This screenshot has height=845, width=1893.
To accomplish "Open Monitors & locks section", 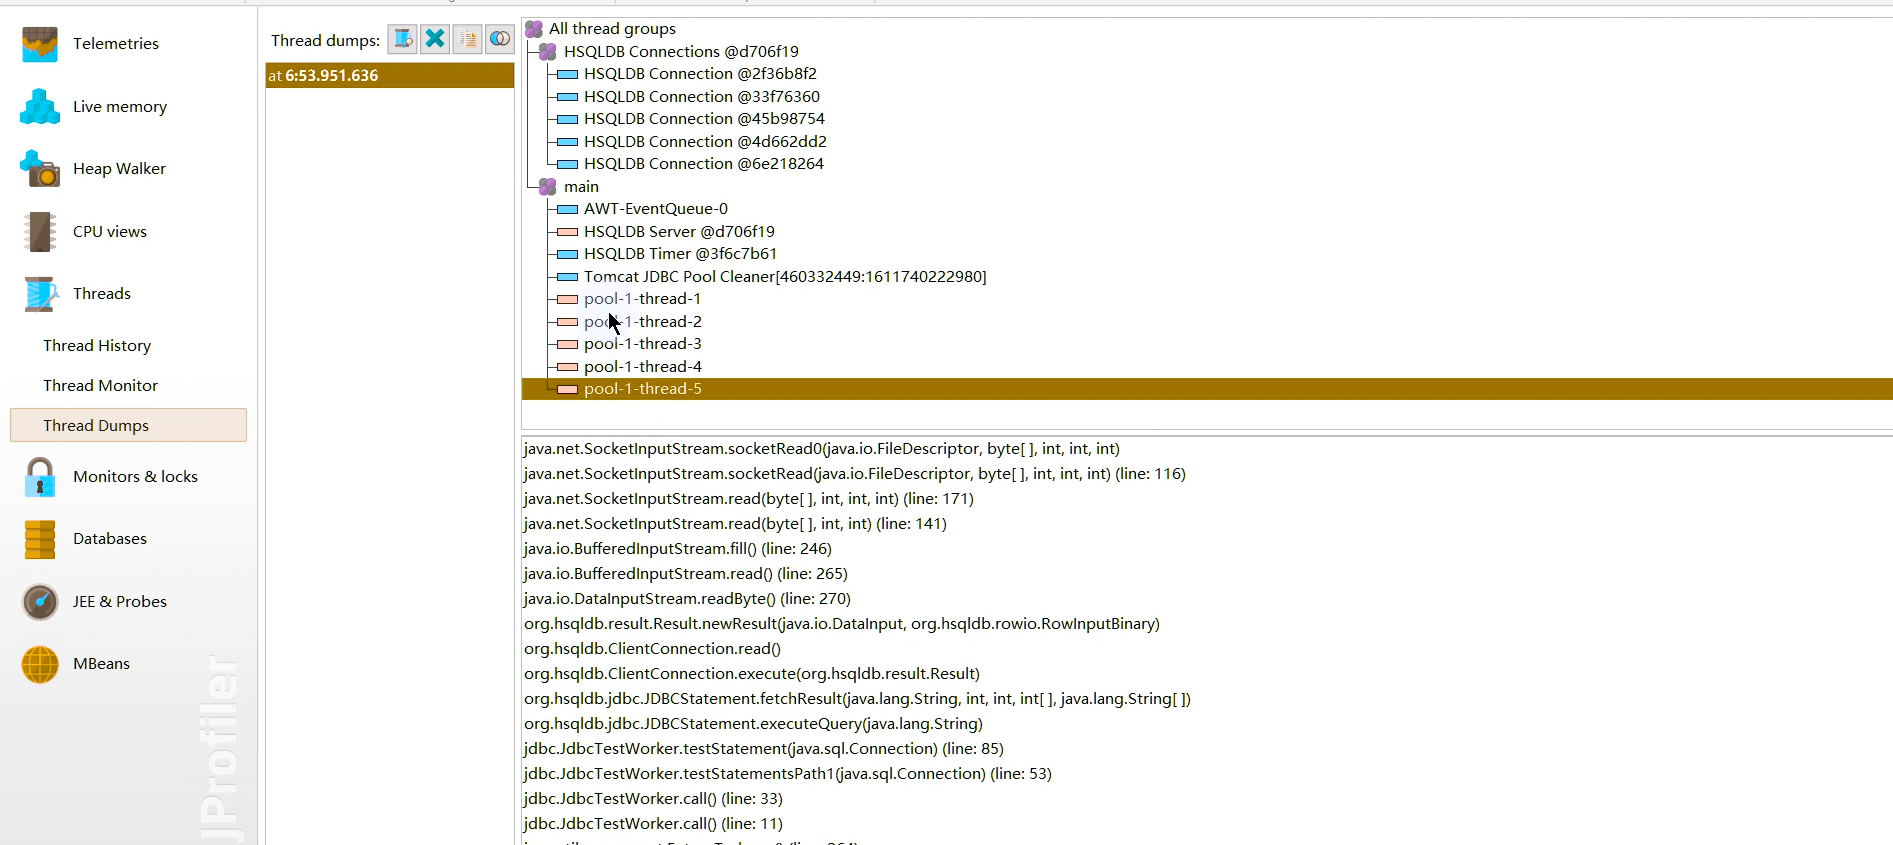I will pyautogui.click(x=135, y=477).
